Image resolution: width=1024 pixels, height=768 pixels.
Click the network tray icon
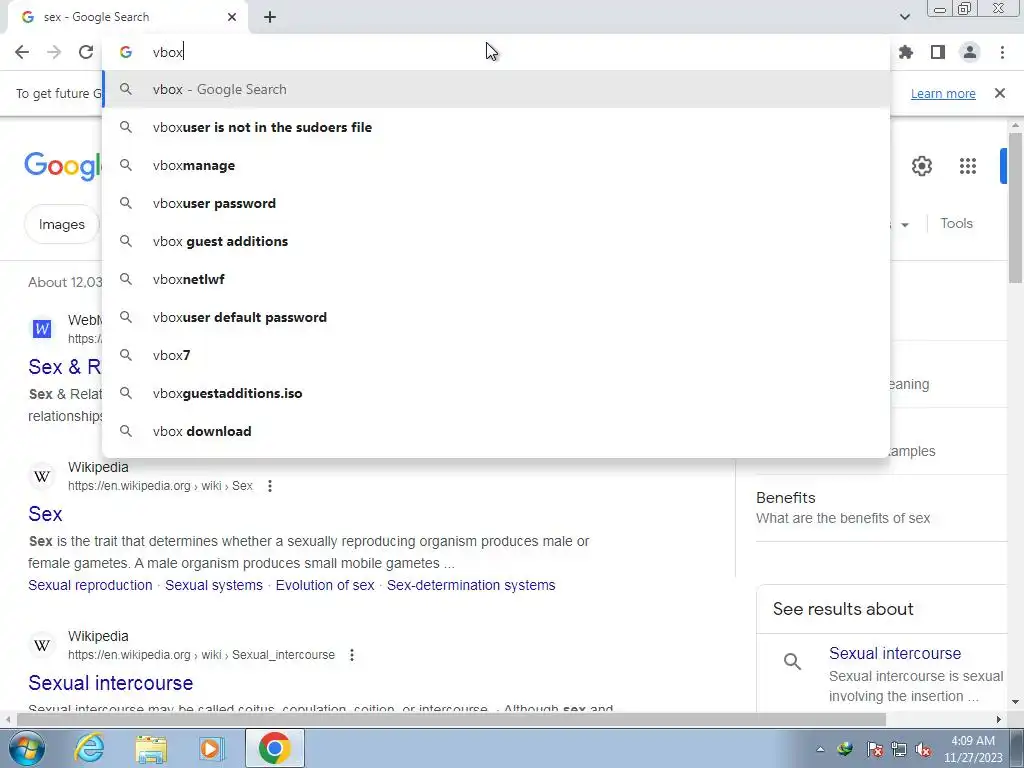[x=899, y=750]
